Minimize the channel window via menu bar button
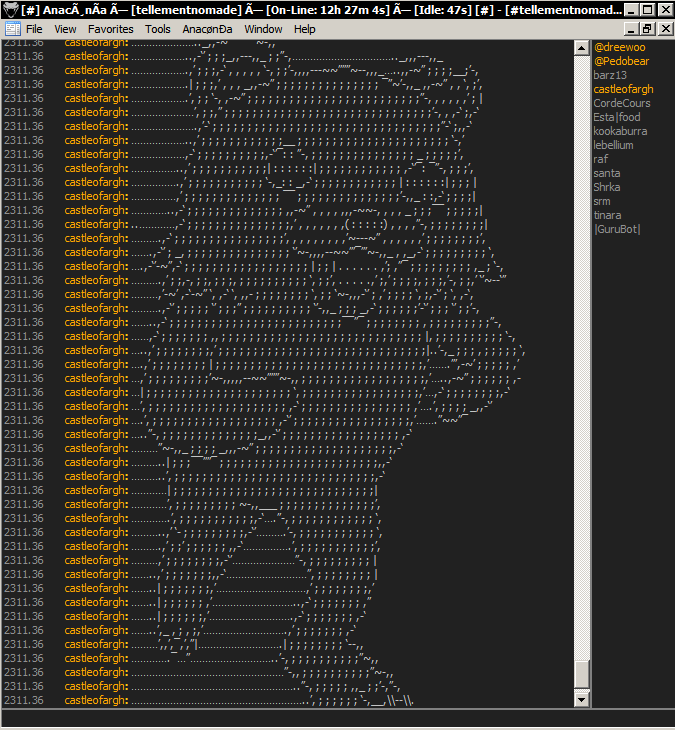This screenshot has width=675, height=730. coord(630,29)
